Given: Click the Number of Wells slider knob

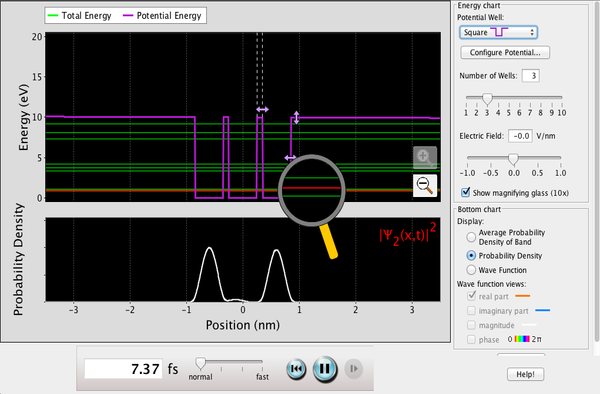Looking at the screenshot, I should [x=487, y=99].
